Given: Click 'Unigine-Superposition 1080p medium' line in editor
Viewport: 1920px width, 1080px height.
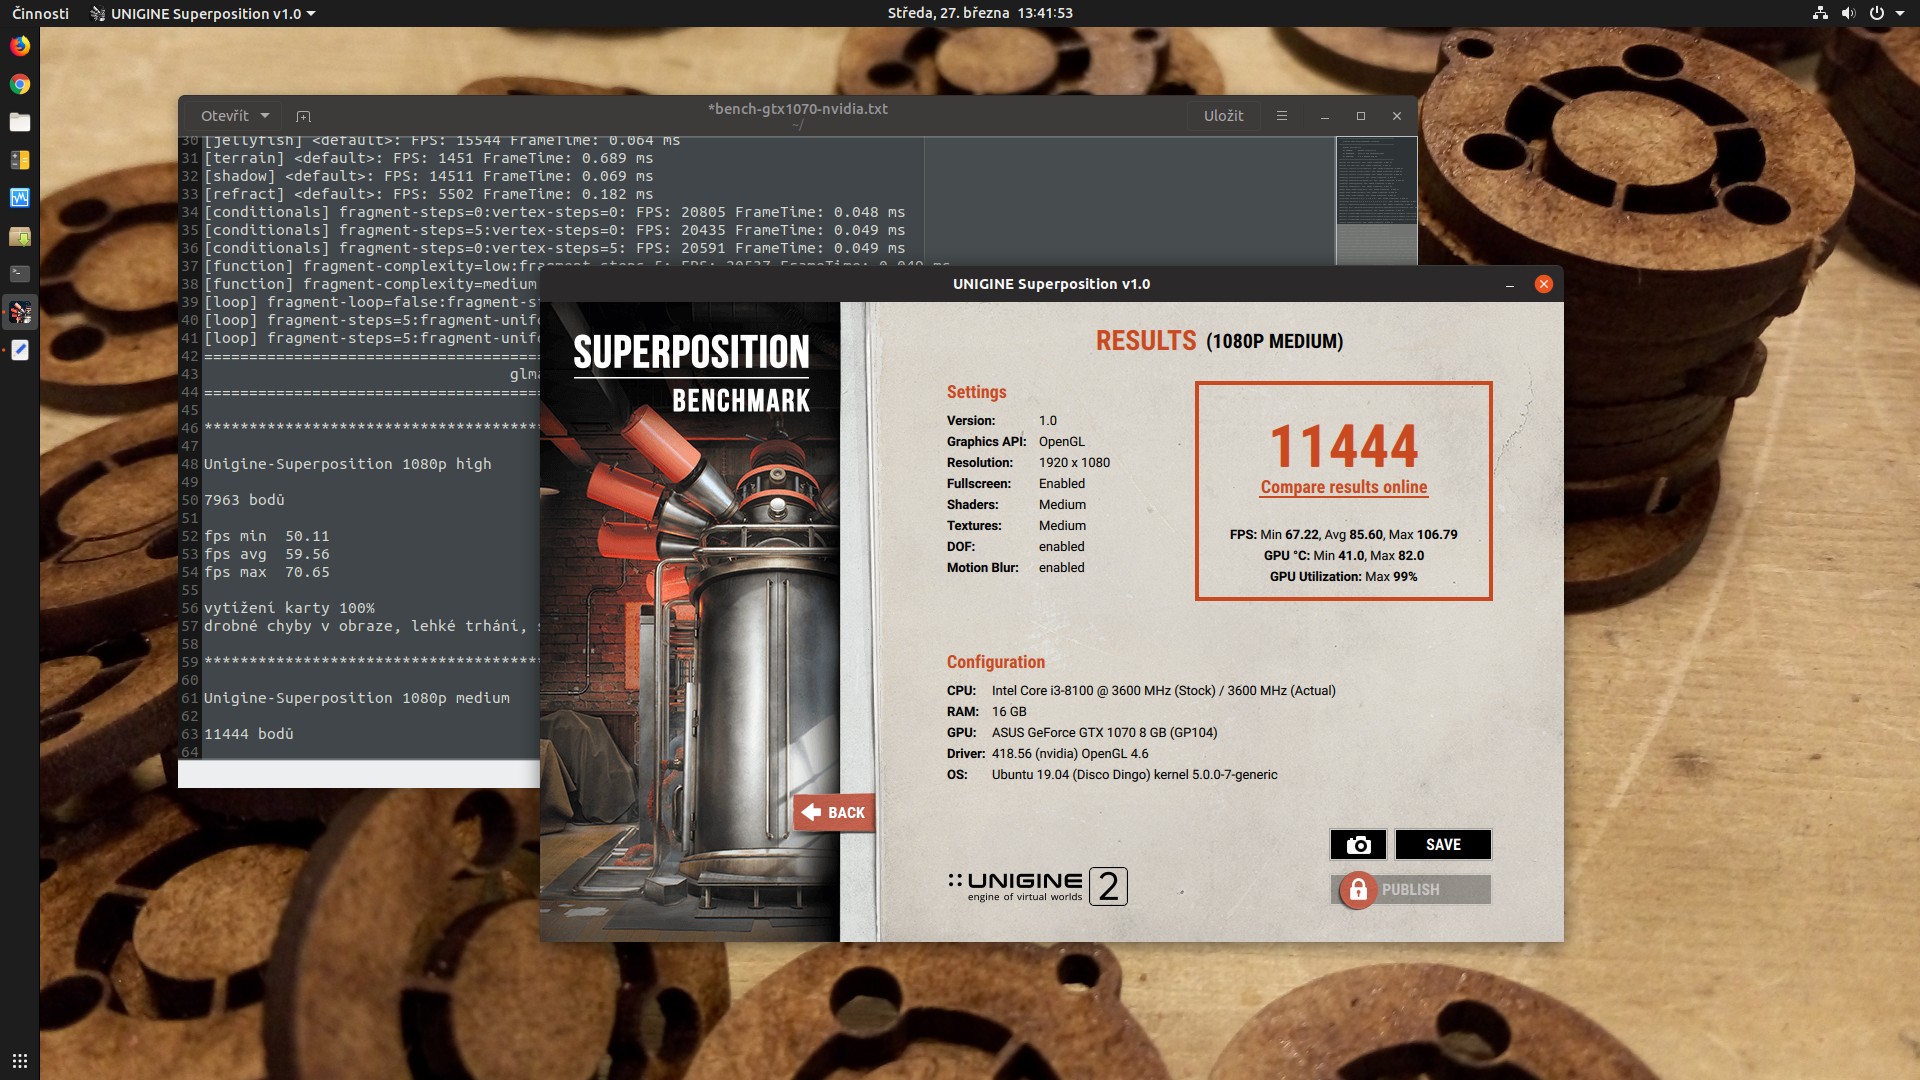Looking at the screenshot, I should coord(357,698).
